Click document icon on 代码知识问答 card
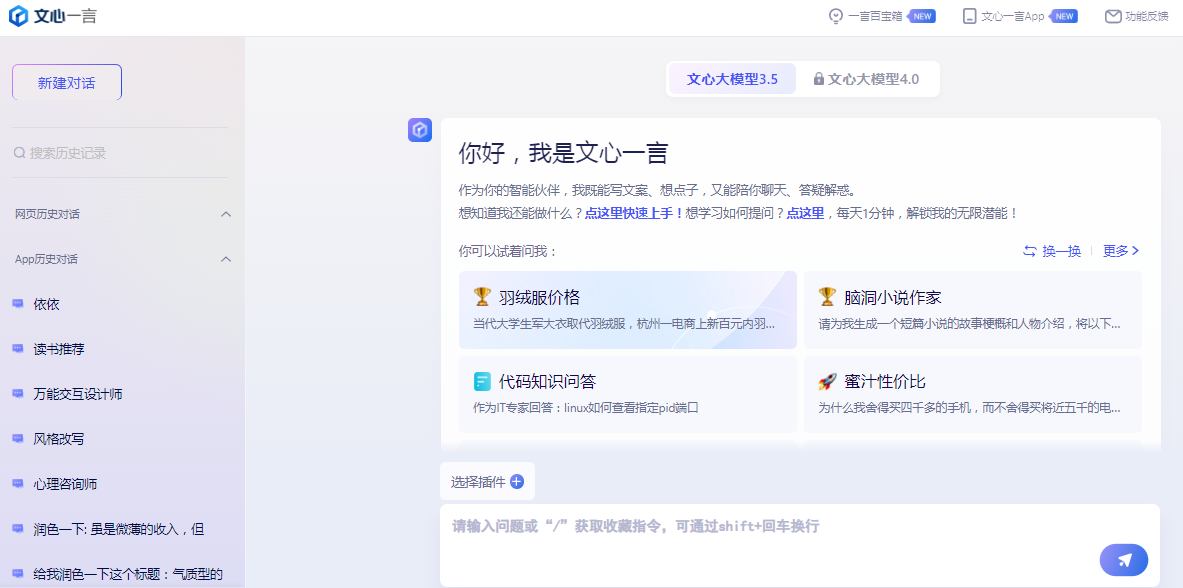 (482, 381)
